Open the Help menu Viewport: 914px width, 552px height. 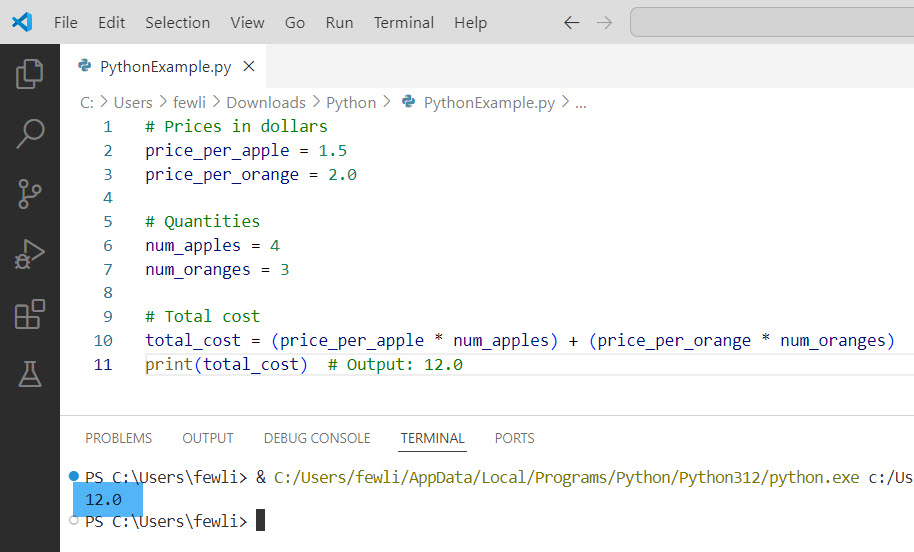470,23
